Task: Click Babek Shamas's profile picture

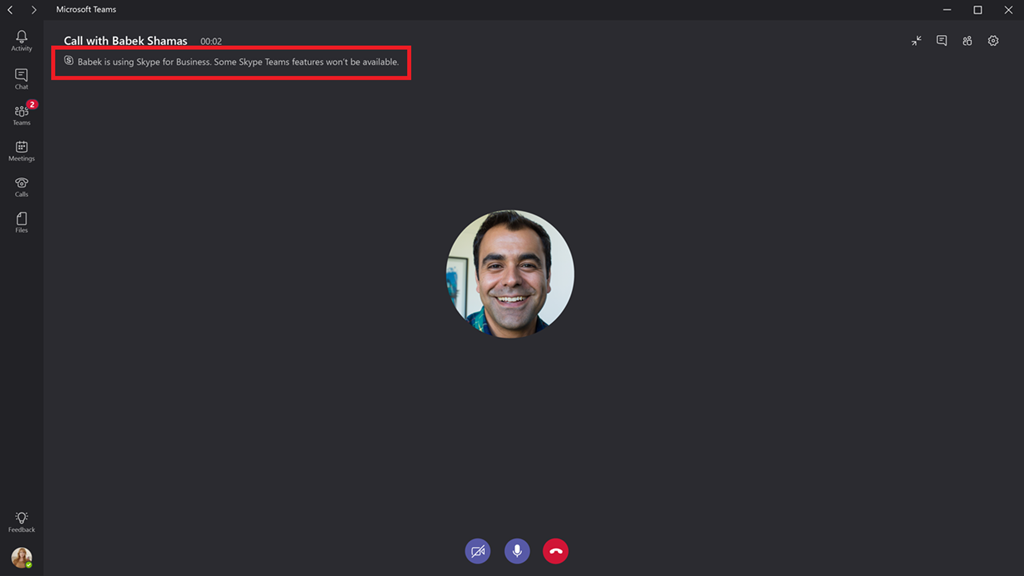Action: pyautogui.click(x=510, y=274)
